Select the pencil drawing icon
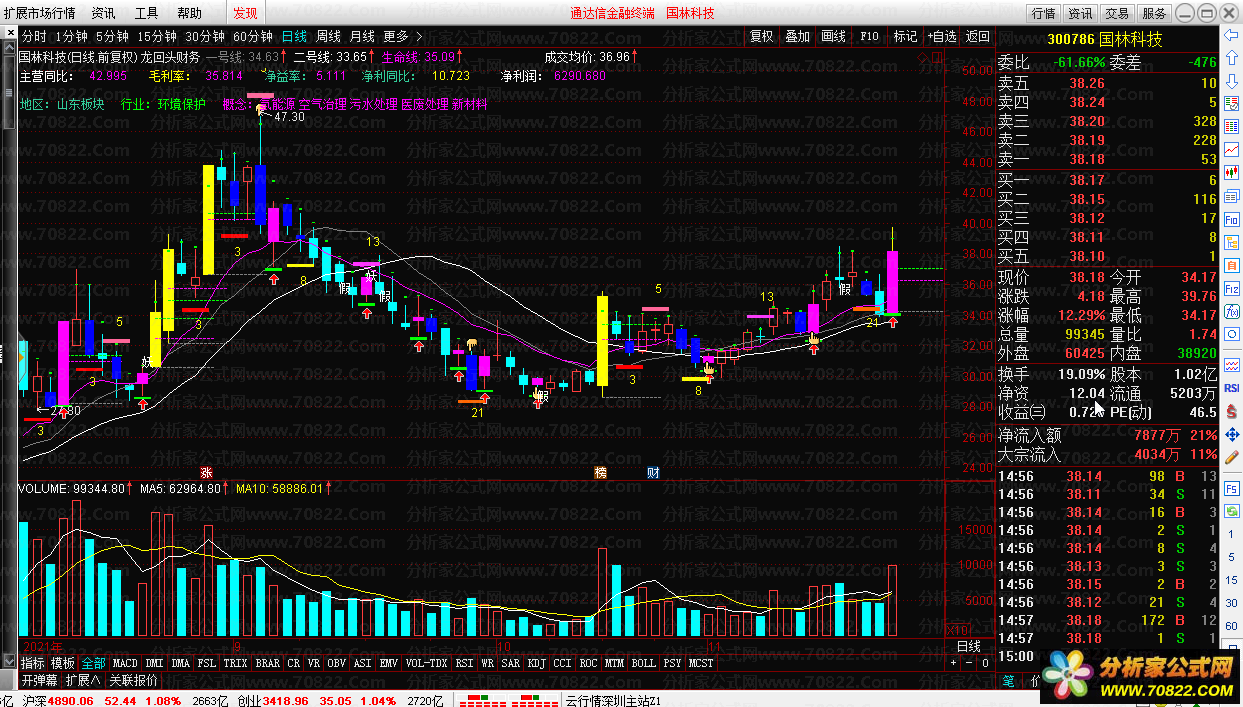1243x707 pixels. [1231, 457]
